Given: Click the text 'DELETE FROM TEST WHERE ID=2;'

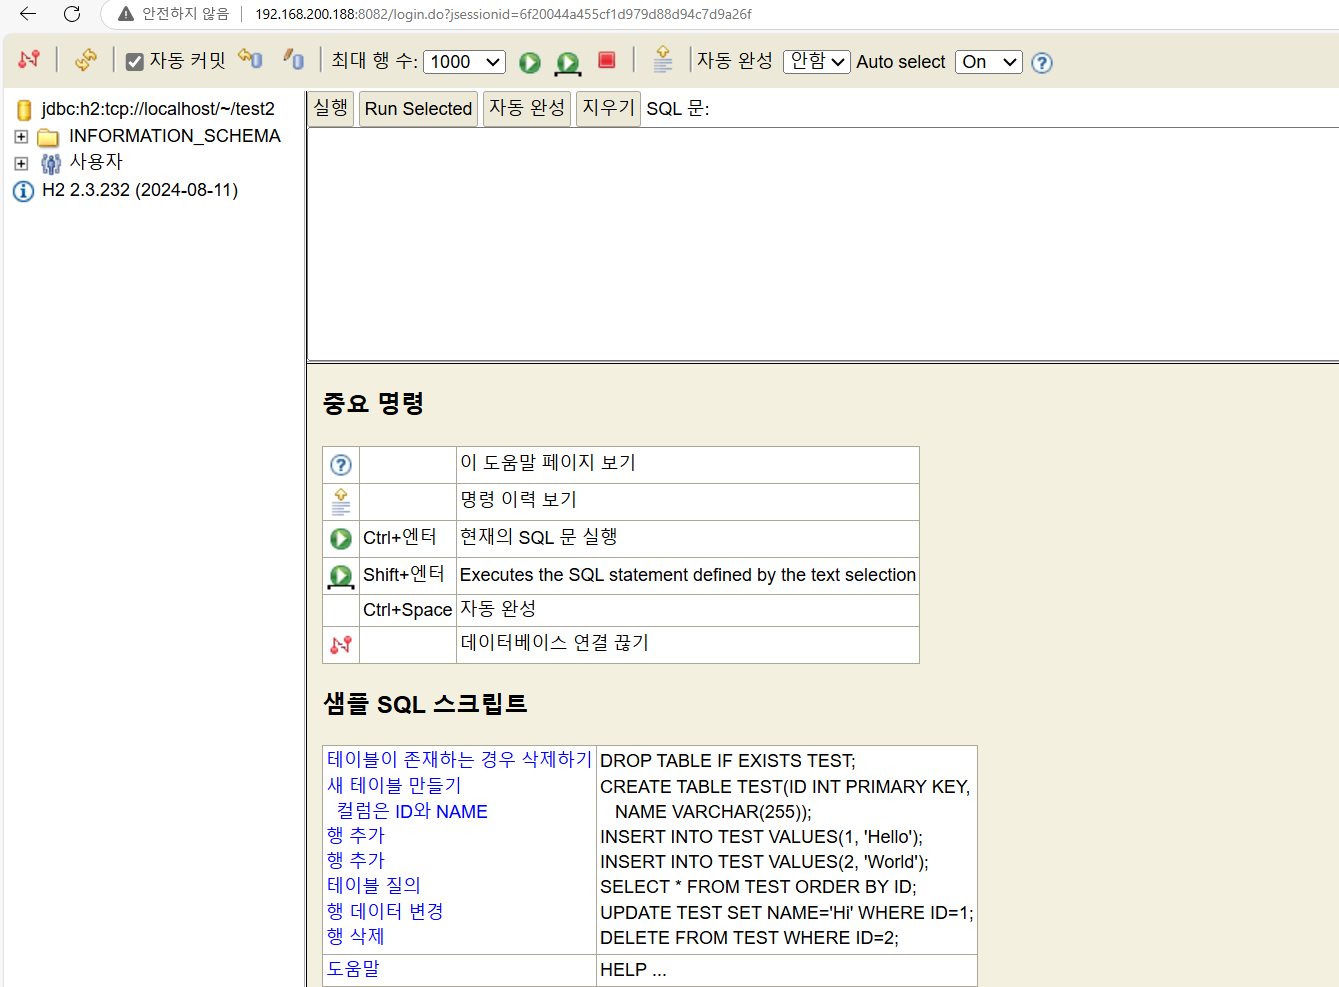Looking at the screenshot, I should coord(749,938).
